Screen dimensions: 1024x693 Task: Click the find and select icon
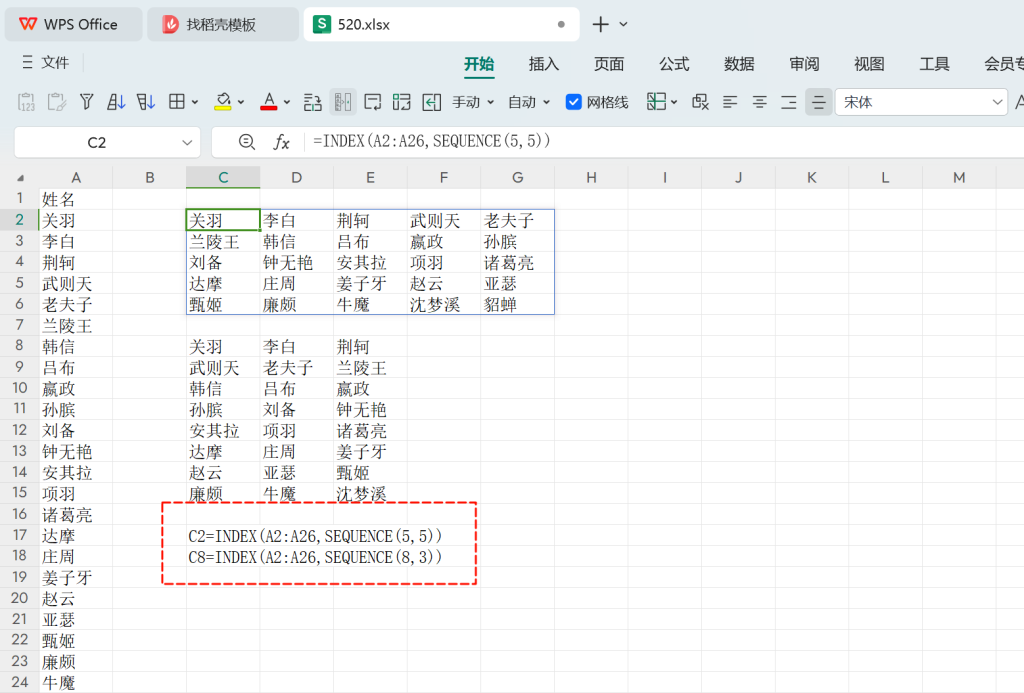[x=700, y=102]
